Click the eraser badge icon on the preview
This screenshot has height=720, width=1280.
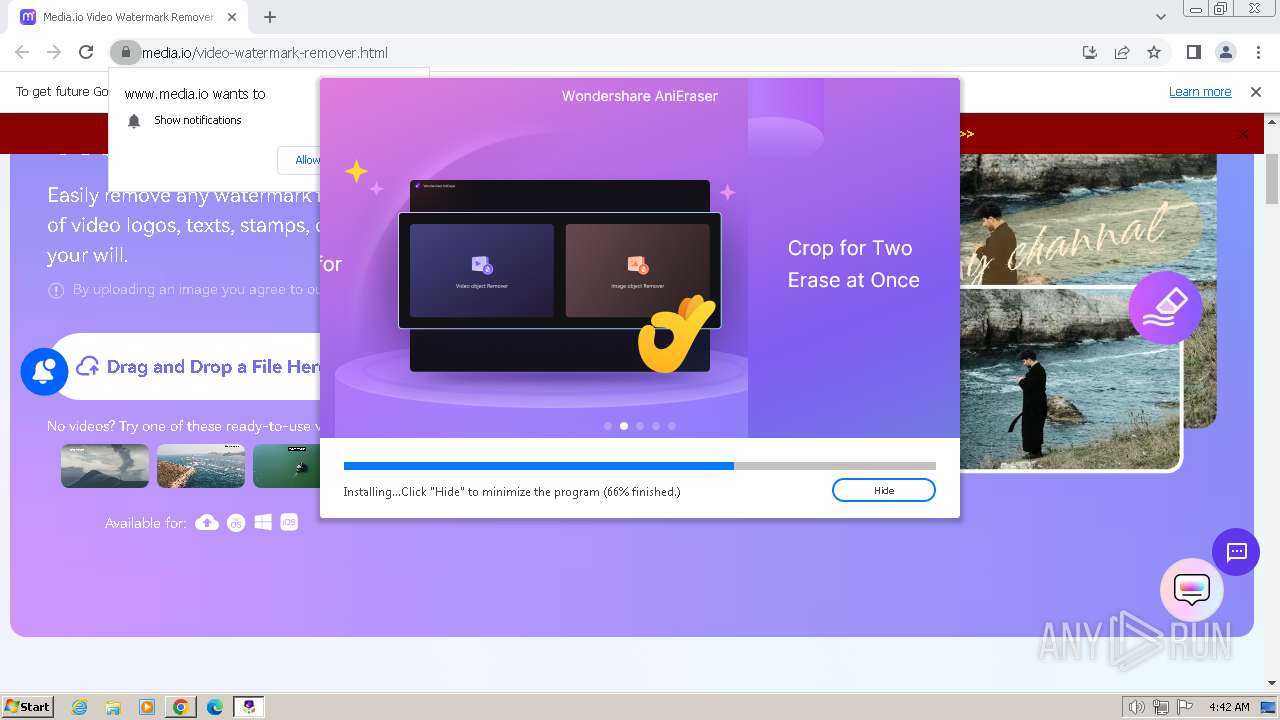click(x=1165, y=308)
